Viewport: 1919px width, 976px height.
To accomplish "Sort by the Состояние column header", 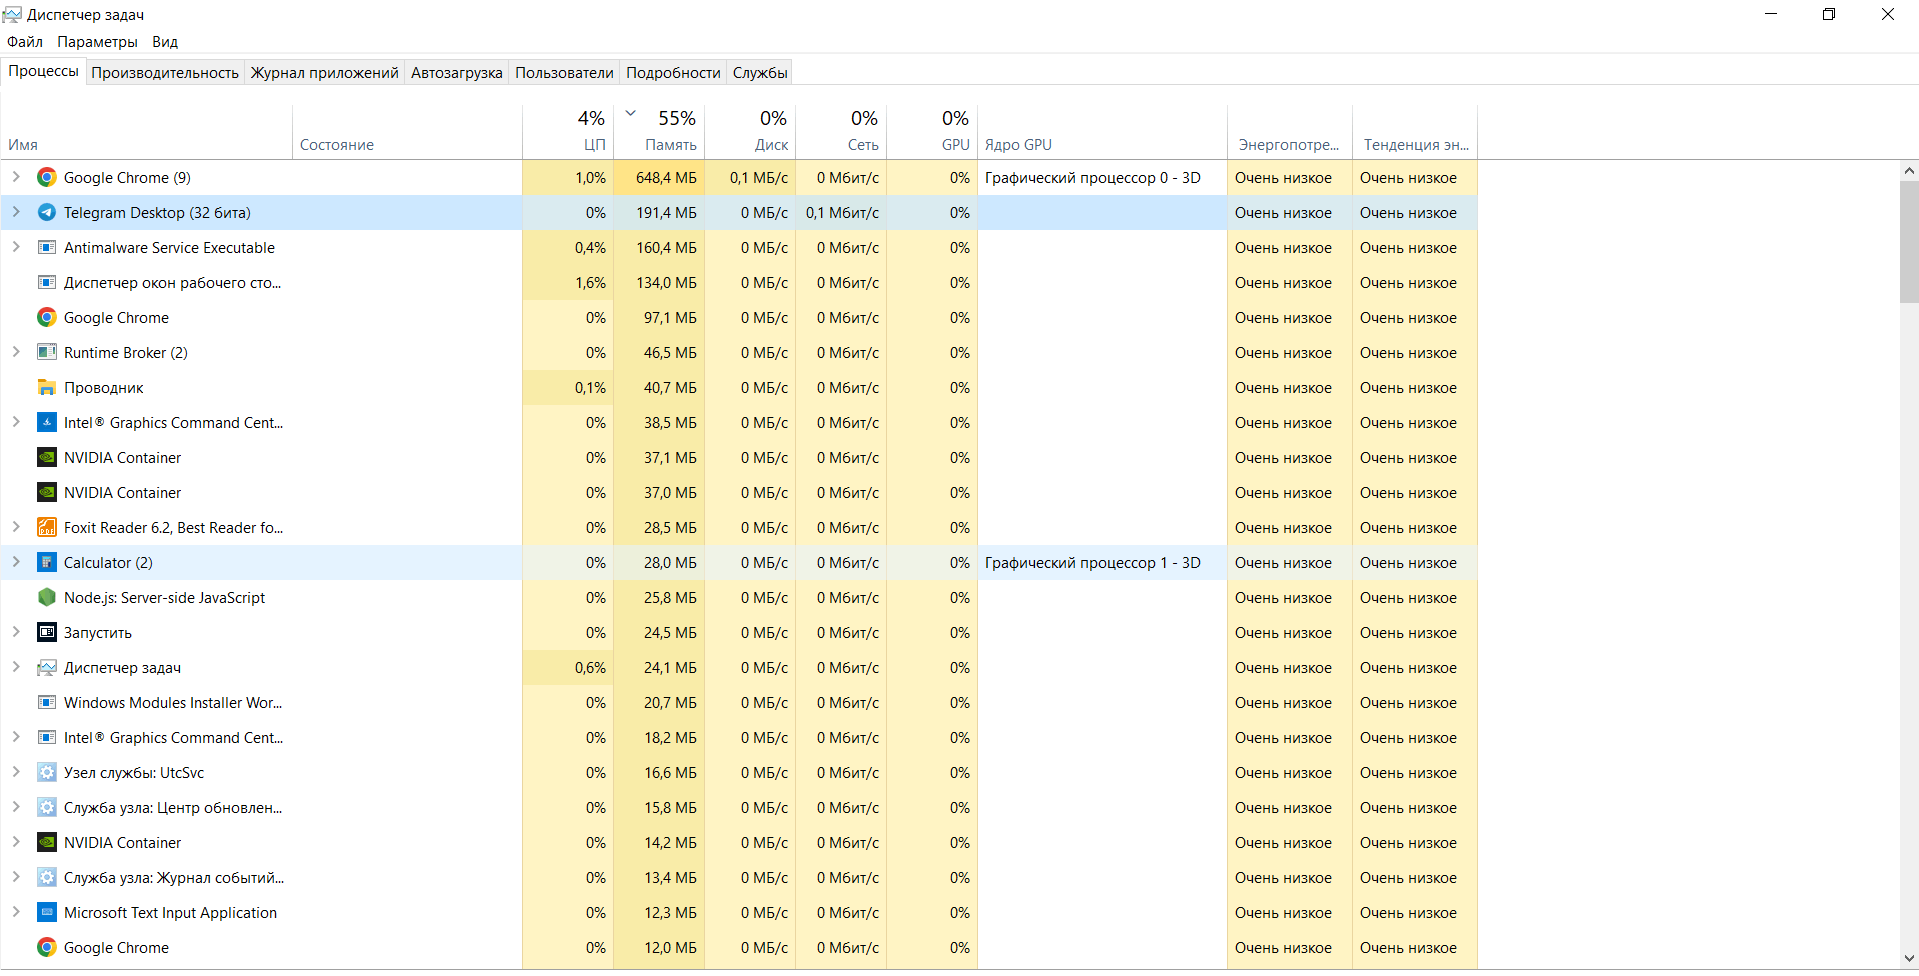I will (x=407, y=132).
